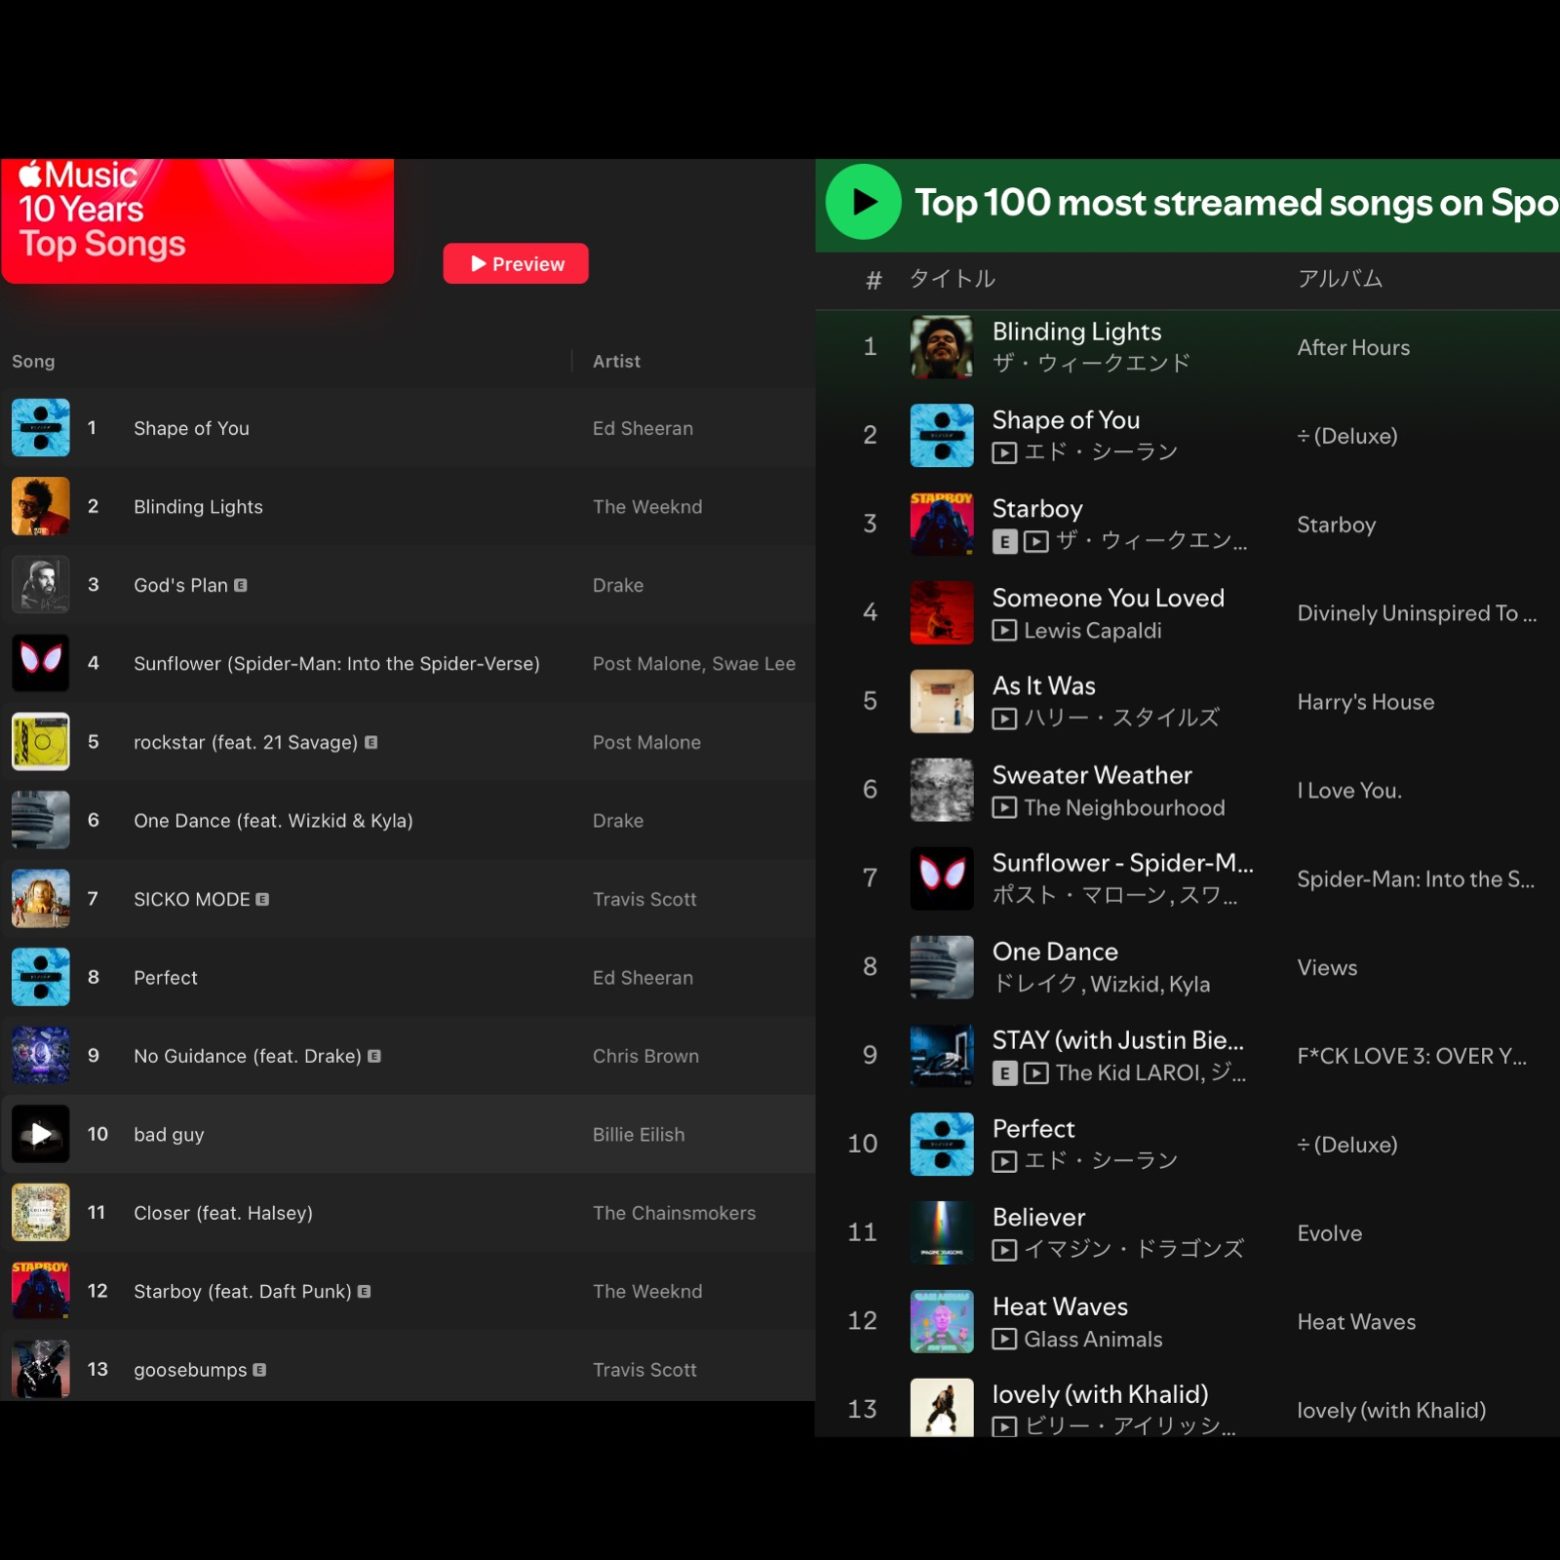Screen dimensions: 1560x1560
Task: Click the Spotify Starboy album cover
Action: click(x=942, y=524)
